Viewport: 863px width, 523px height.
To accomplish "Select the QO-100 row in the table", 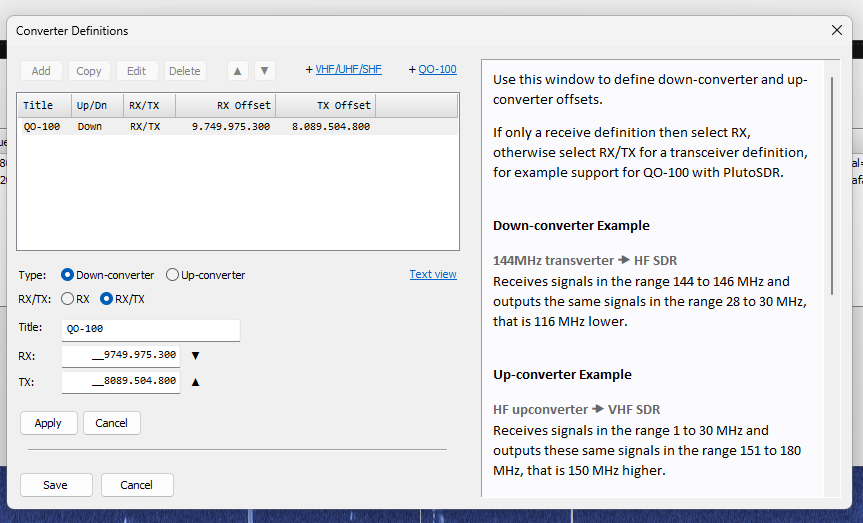I will click(238, 127).
